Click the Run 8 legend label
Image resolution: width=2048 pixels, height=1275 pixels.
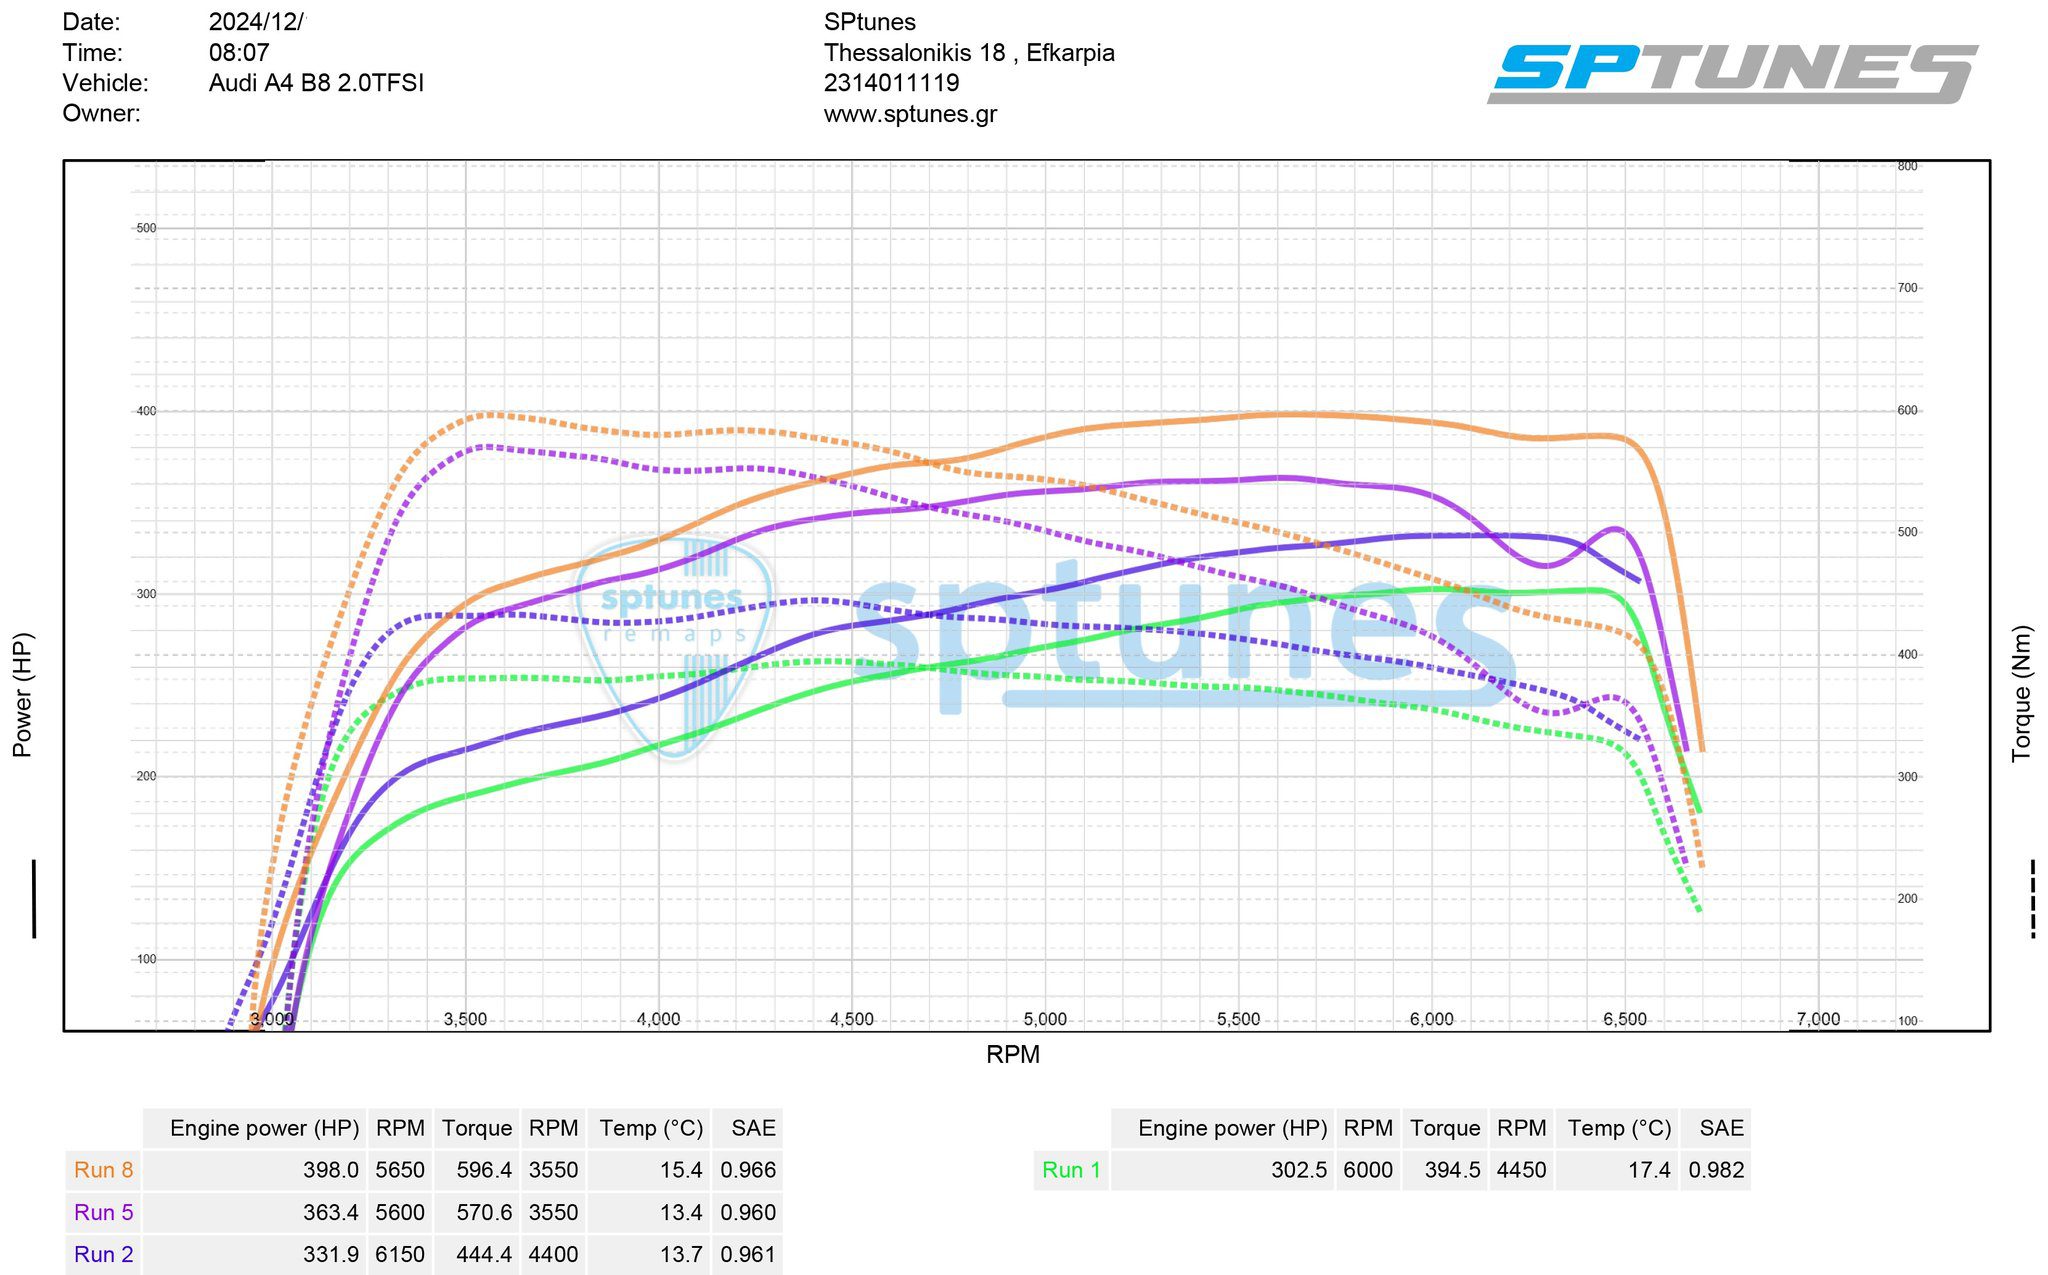point(103,1170)
